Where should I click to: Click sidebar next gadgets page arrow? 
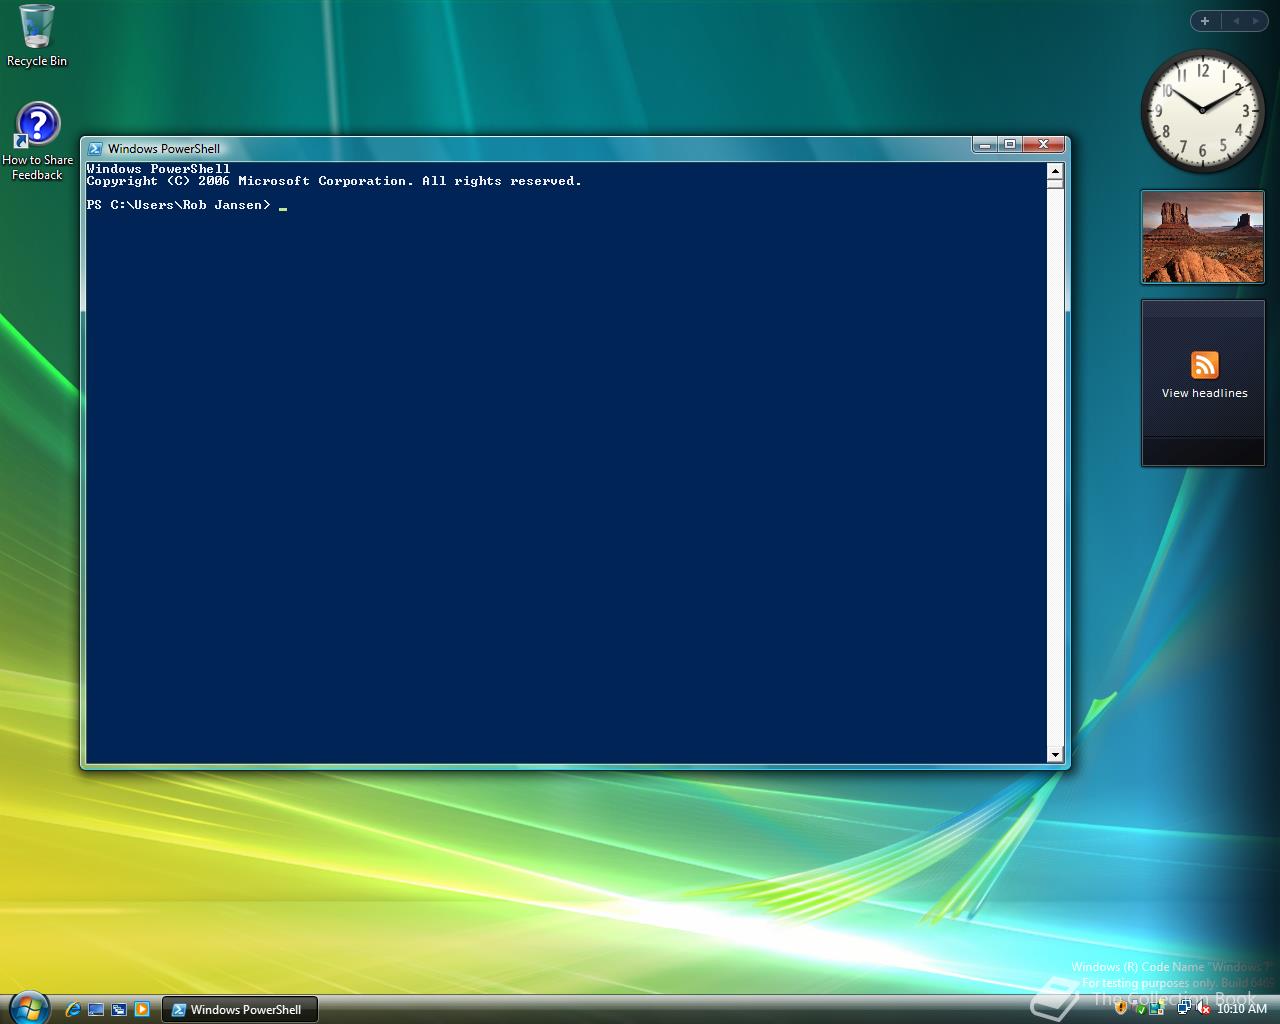tap(1256, 21)
